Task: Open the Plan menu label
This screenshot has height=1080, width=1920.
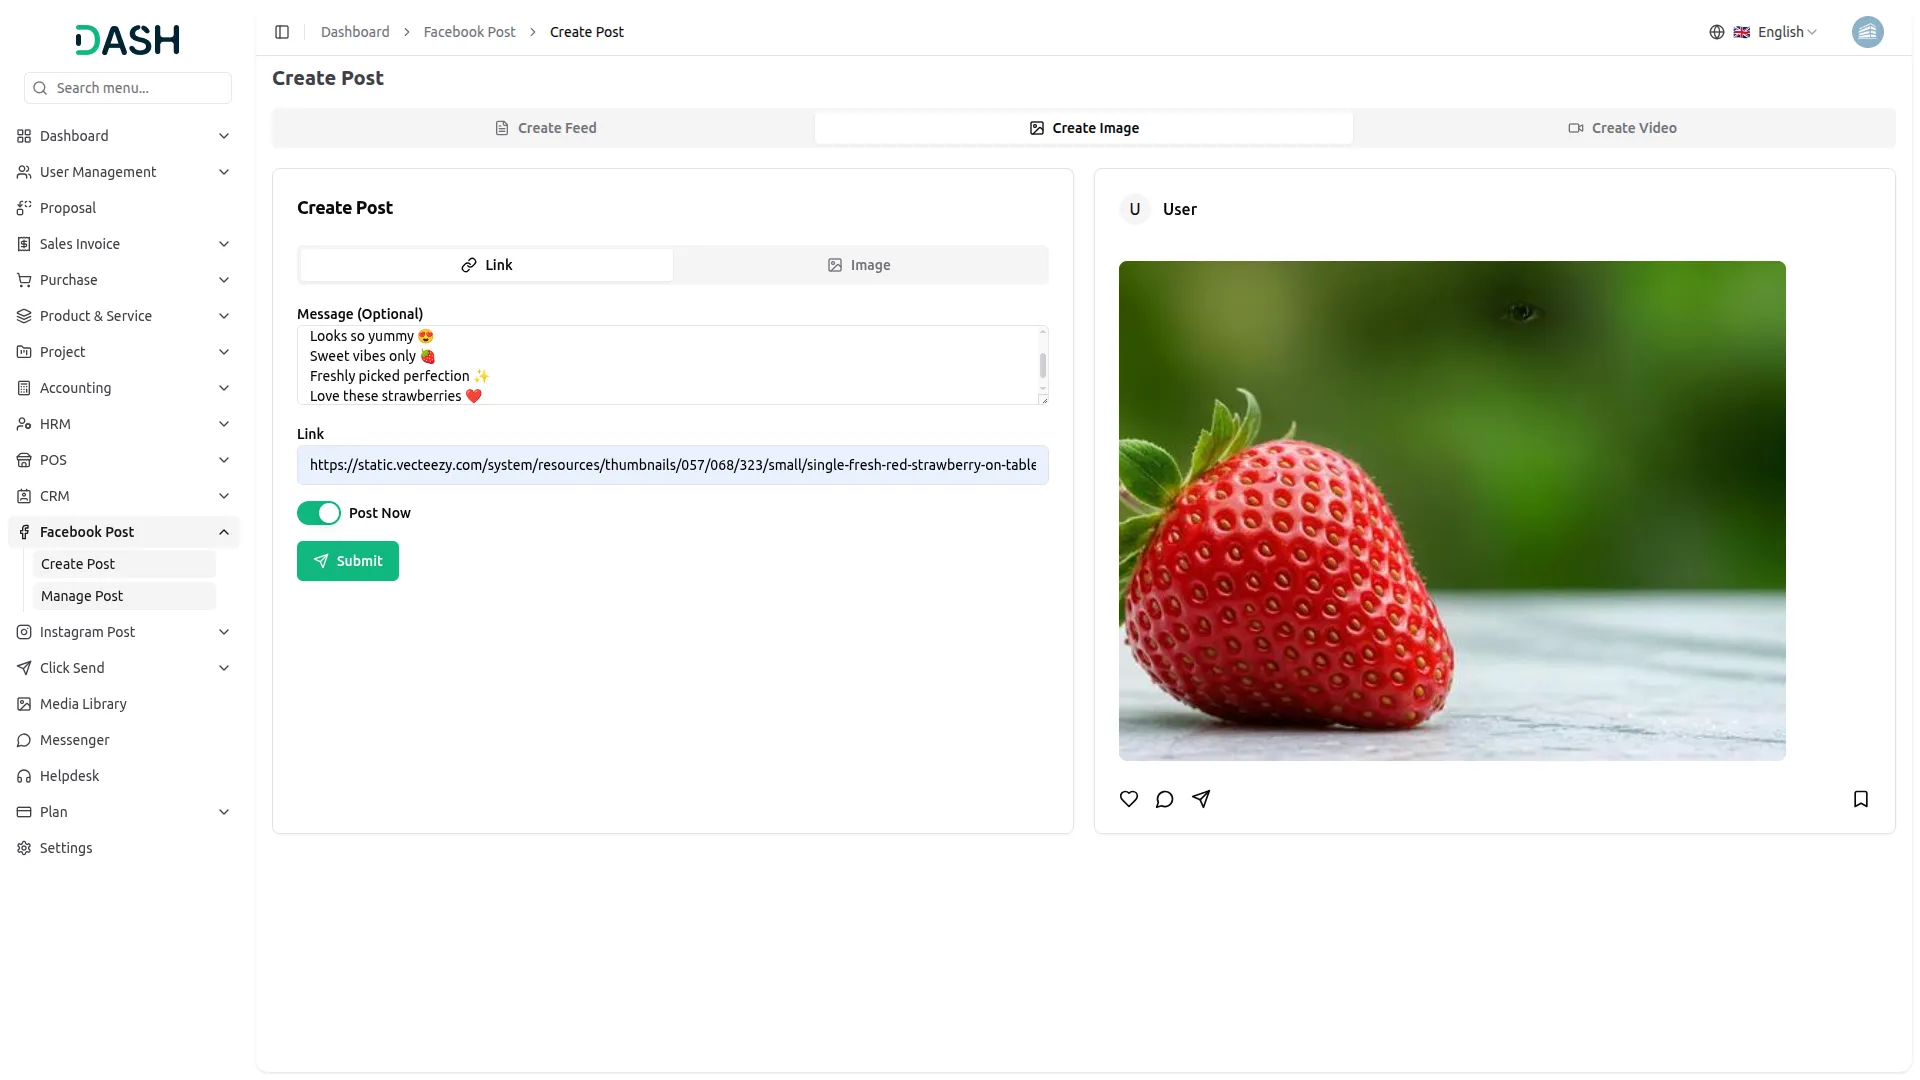Action: 54,812
